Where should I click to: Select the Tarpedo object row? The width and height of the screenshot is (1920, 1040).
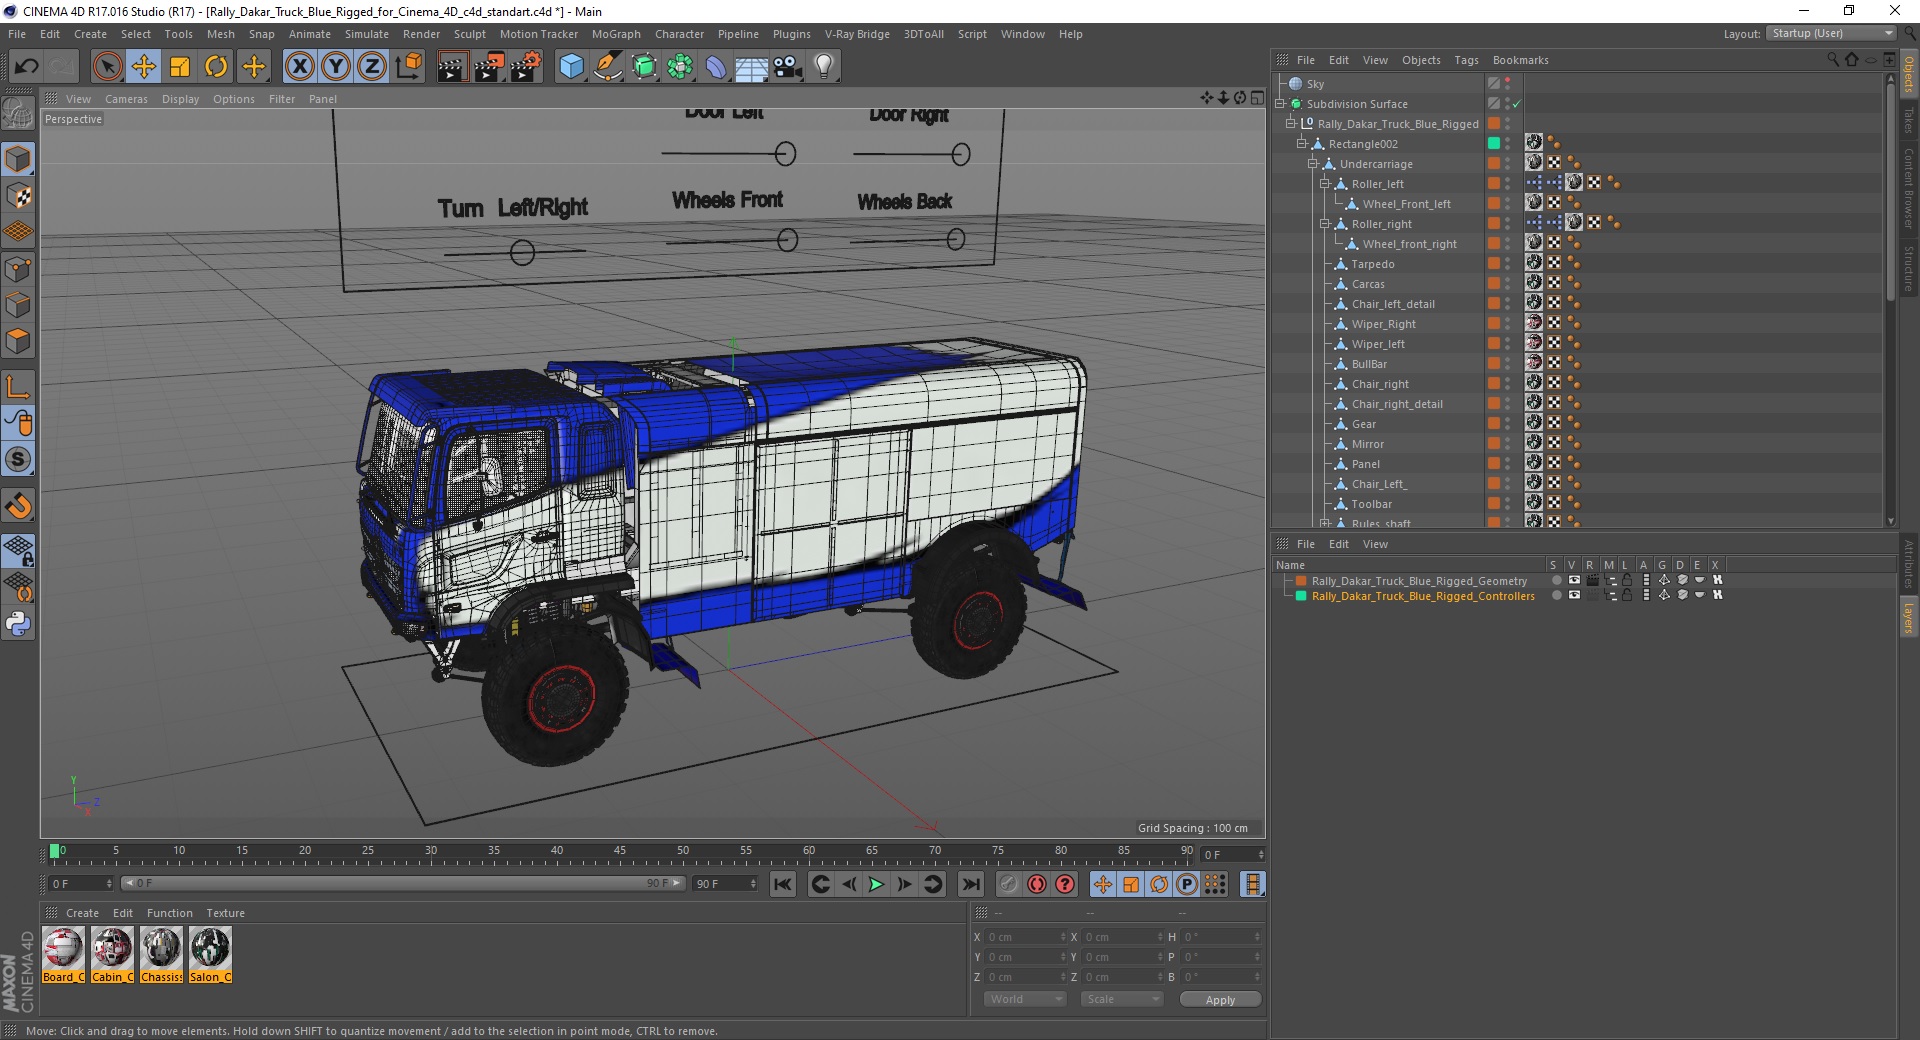(1373, 264)
